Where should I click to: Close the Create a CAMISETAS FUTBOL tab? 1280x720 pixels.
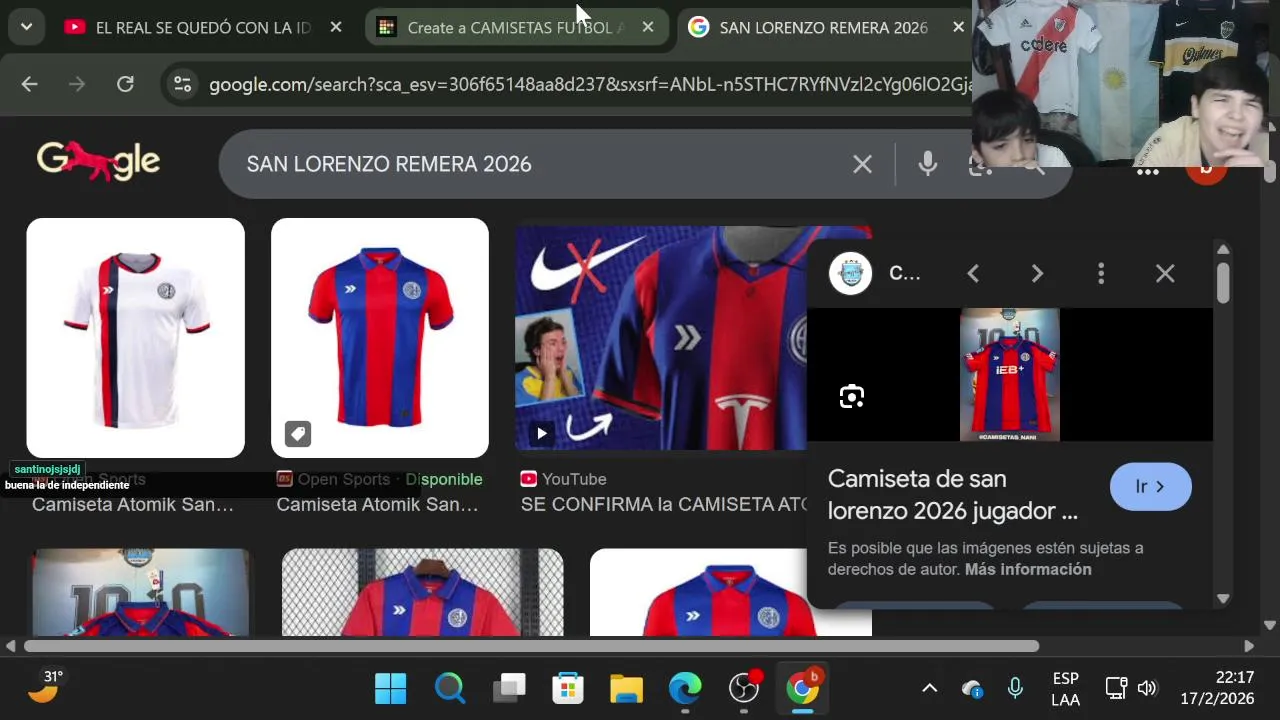648,27
